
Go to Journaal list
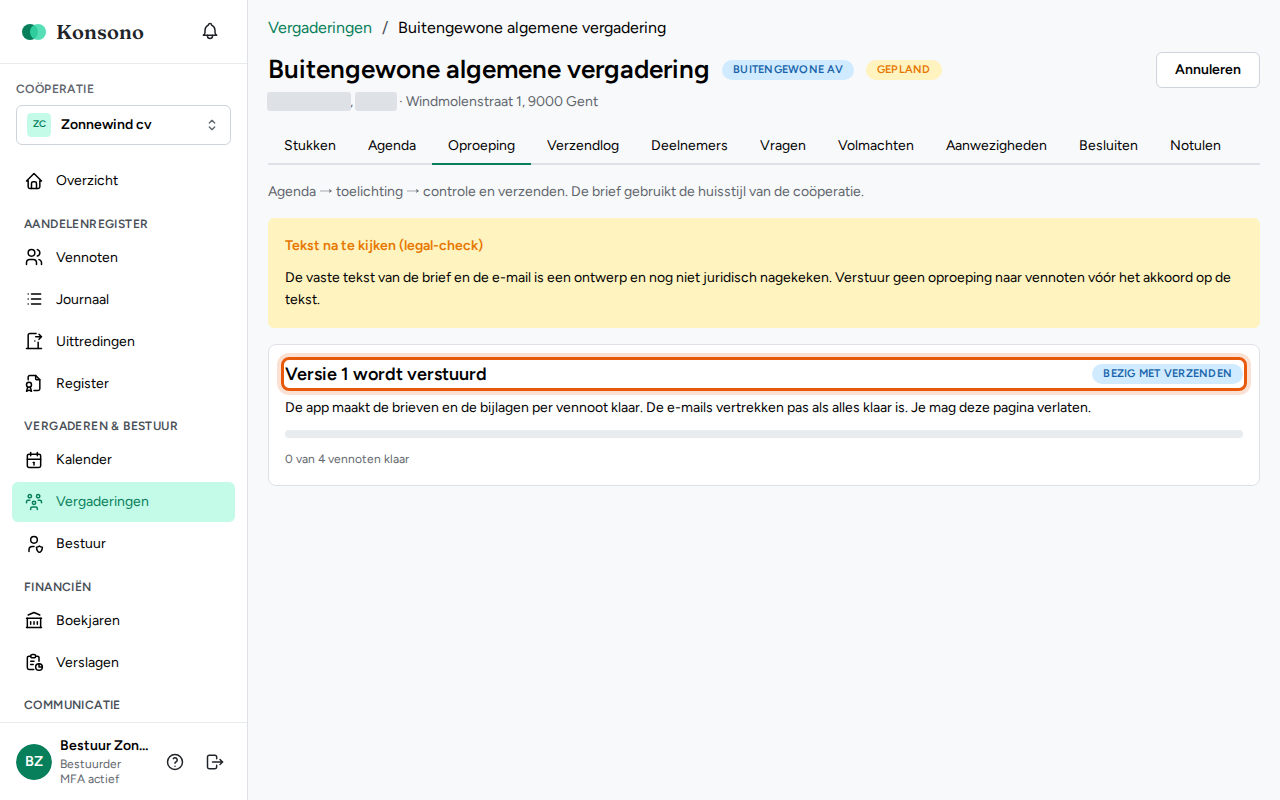point(123,299)
